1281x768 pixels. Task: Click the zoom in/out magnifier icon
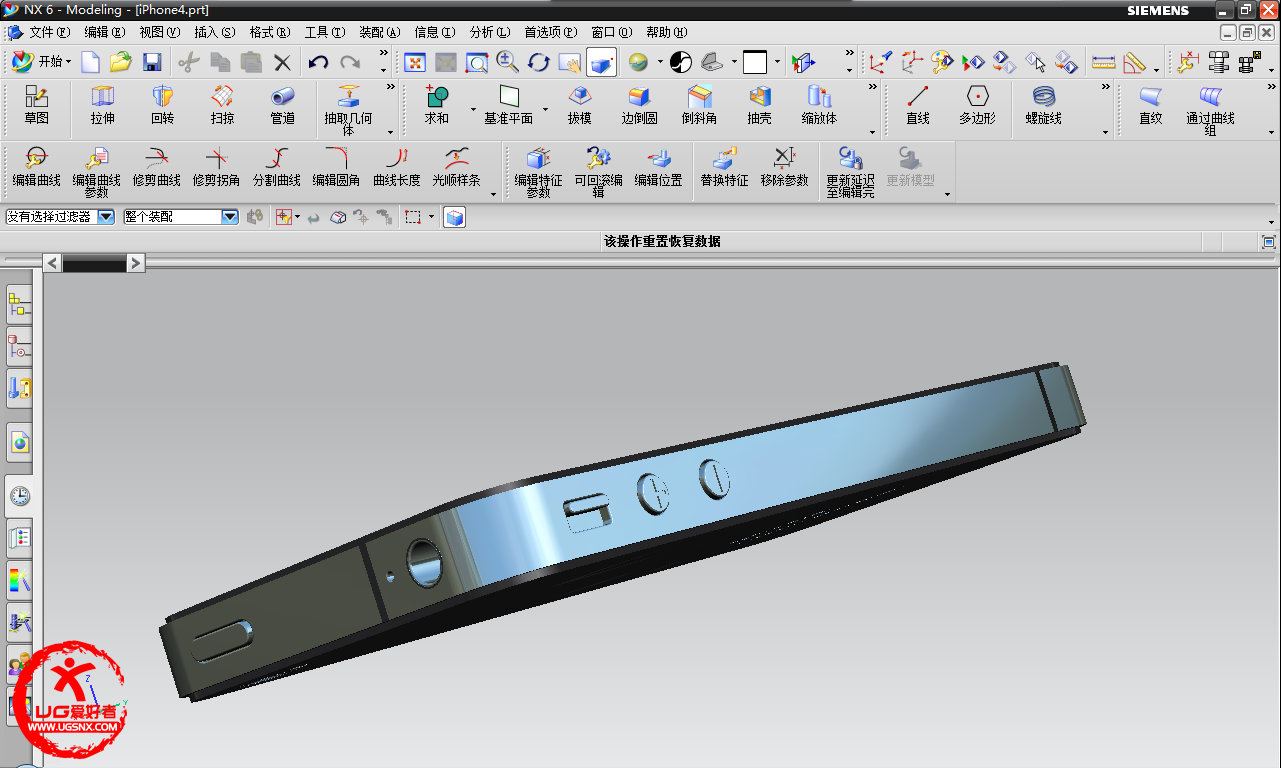508,62
